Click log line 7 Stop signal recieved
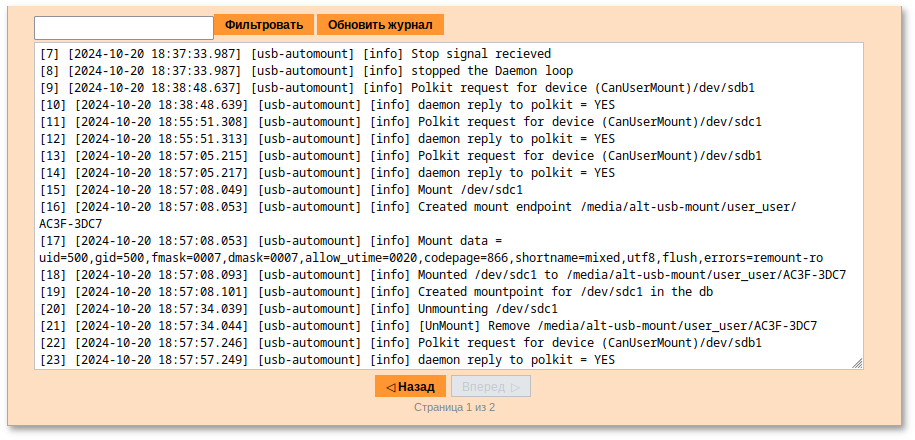This screenshot has width=915, height=440. (x=295, y=54)
